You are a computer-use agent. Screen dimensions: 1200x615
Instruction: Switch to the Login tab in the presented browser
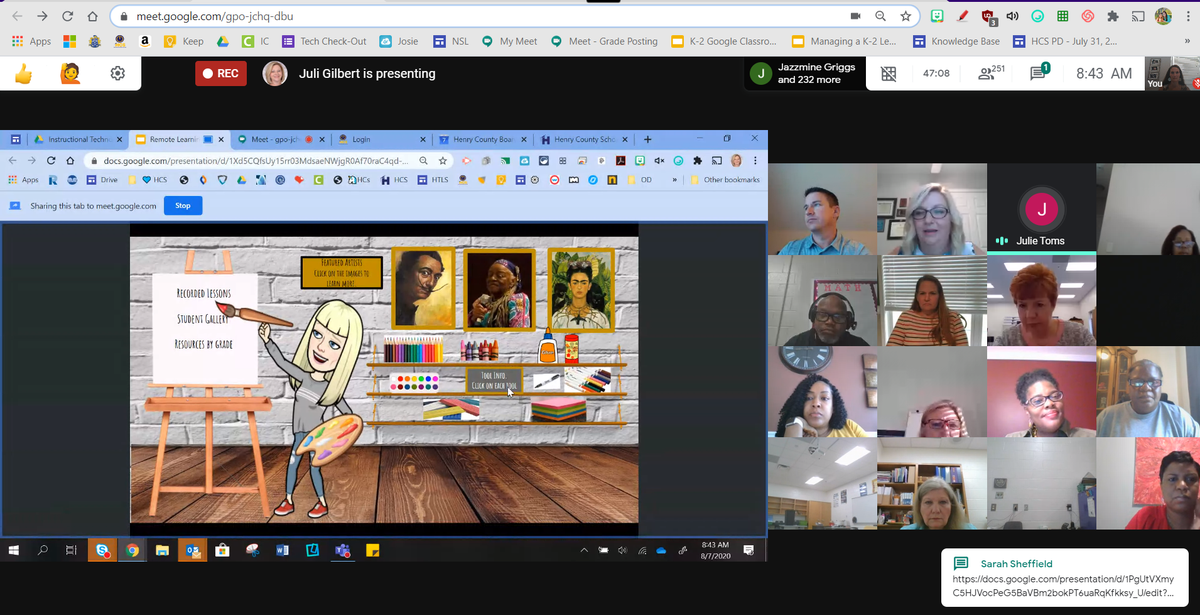(x=382, y=139)
